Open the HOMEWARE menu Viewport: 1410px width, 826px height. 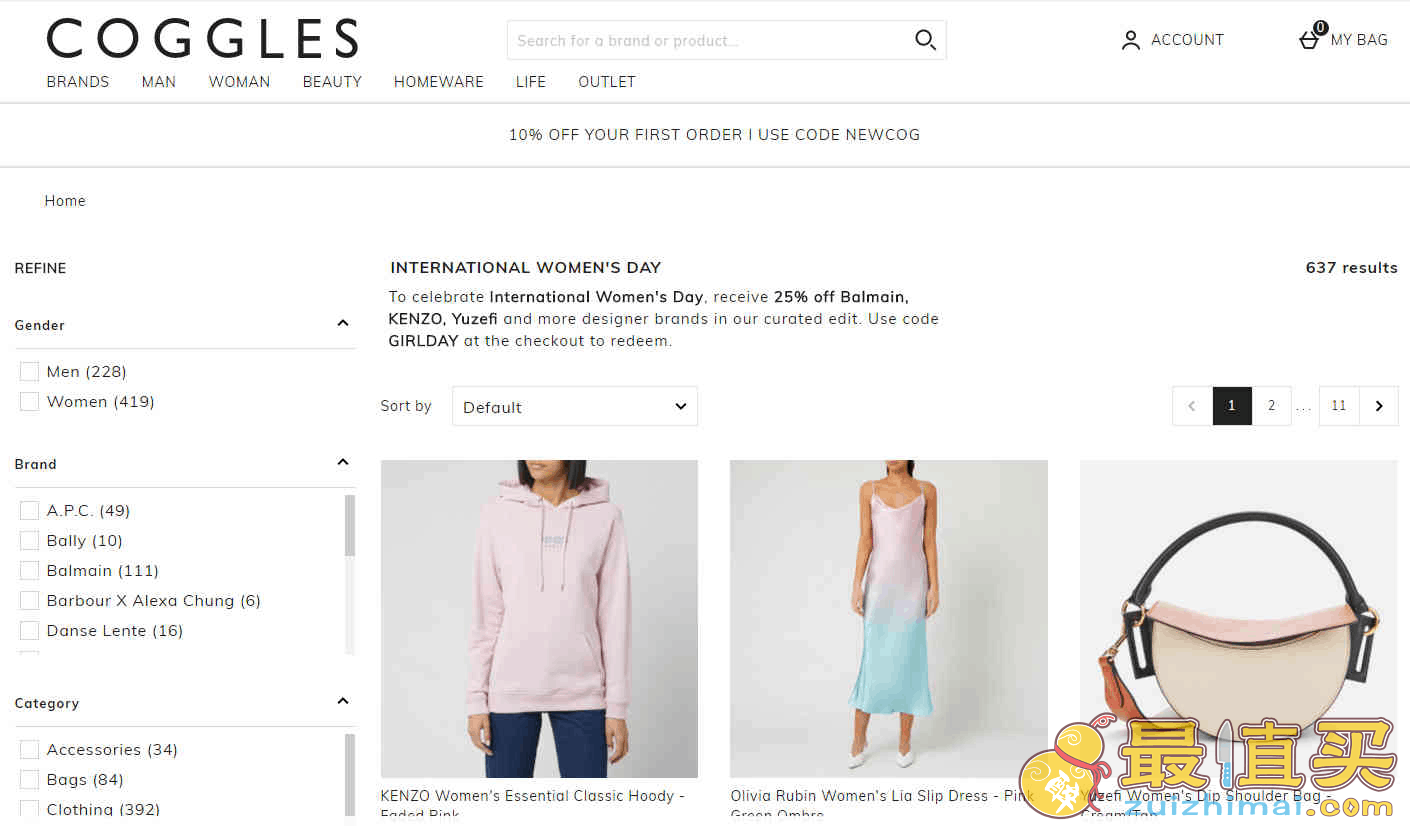[439, 82]
